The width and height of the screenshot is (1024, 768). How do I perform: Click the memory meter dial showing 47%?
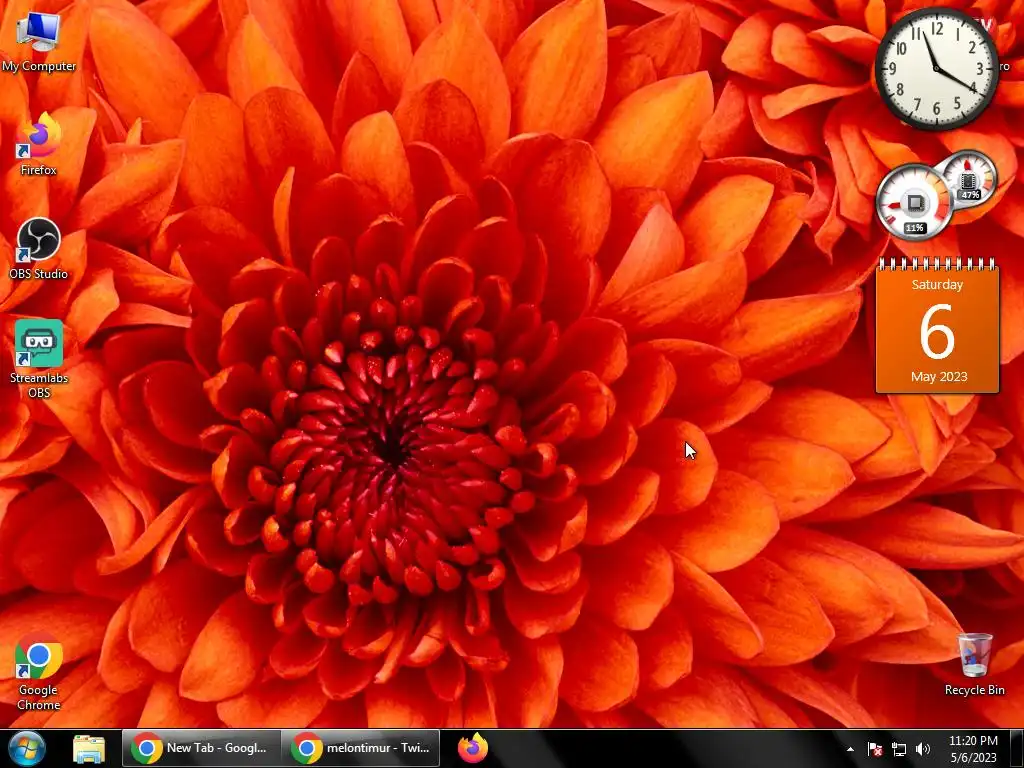(x=970, y=178)
